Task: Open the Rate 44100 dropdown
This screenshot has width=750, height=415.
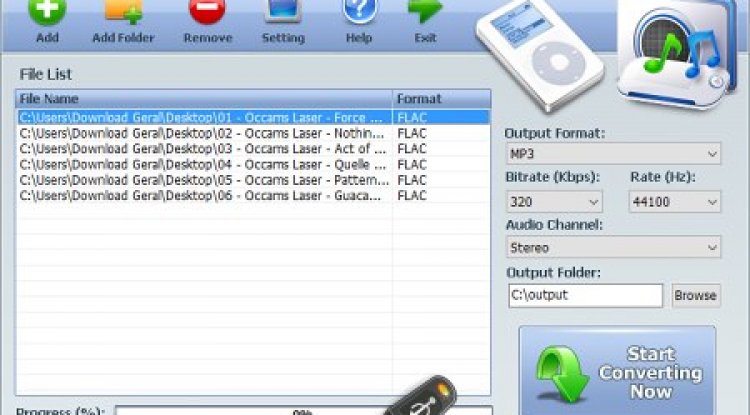Action: pyautogui.click(x=675, y=201)
